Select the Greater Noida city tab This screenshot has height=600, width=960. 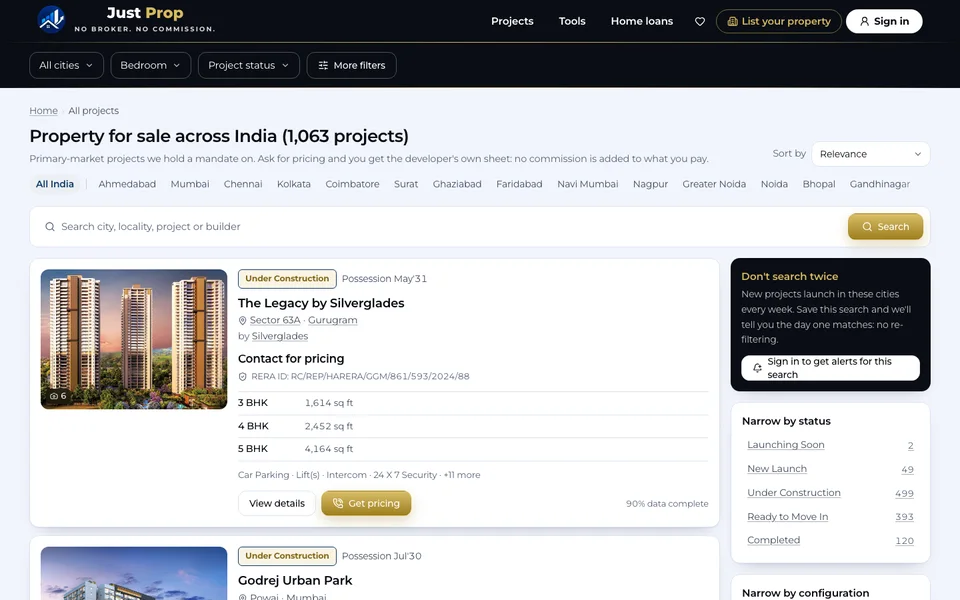714,184
